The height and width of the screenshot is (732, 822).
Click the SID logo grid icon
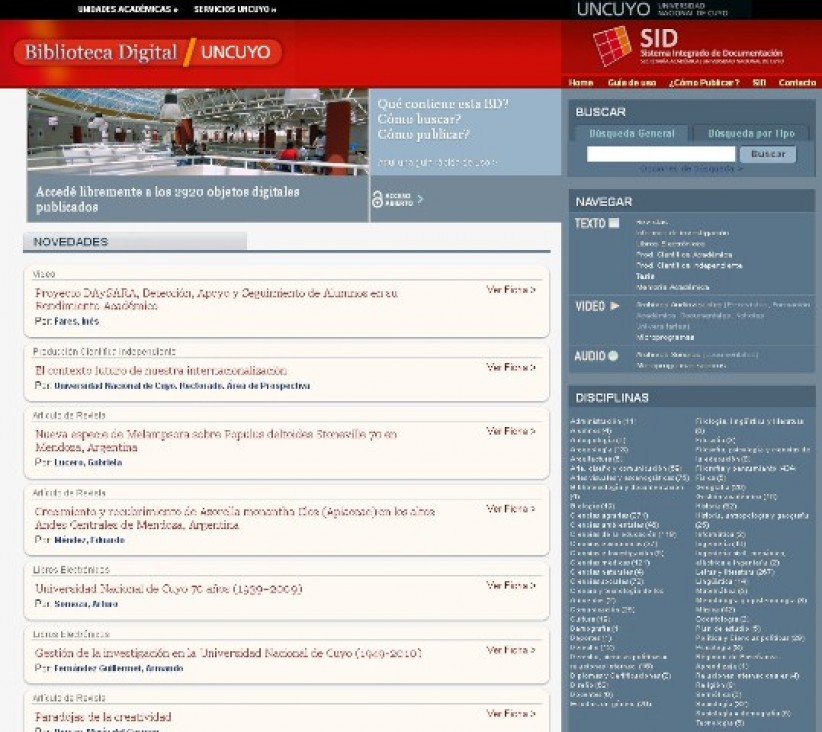click(612, 46)
